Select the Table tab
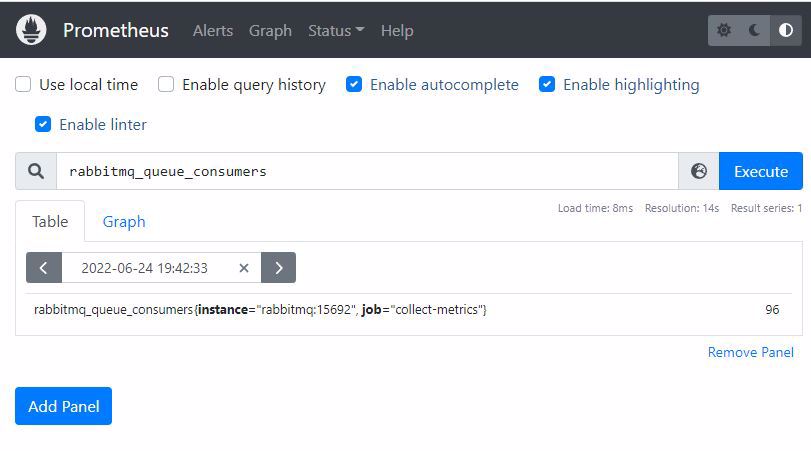Screen dimensions: 811x451 point(50,221)
